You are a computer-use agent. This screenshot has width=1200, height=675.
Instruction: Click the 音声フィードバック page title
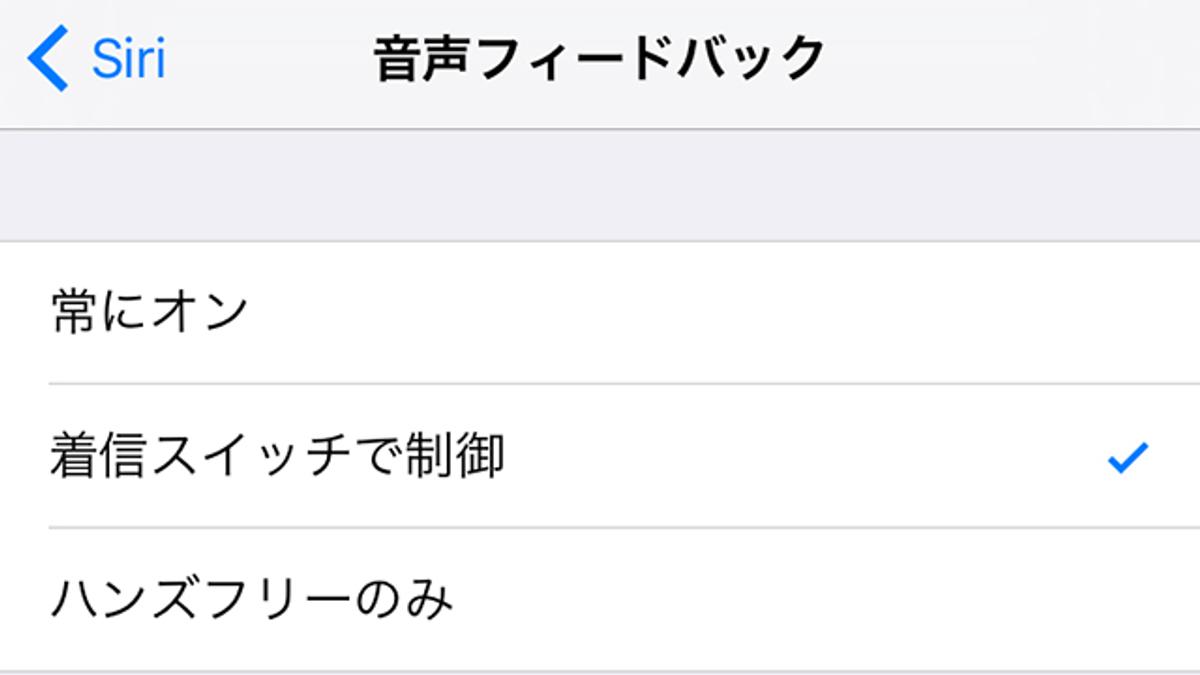tap(600, 59)
